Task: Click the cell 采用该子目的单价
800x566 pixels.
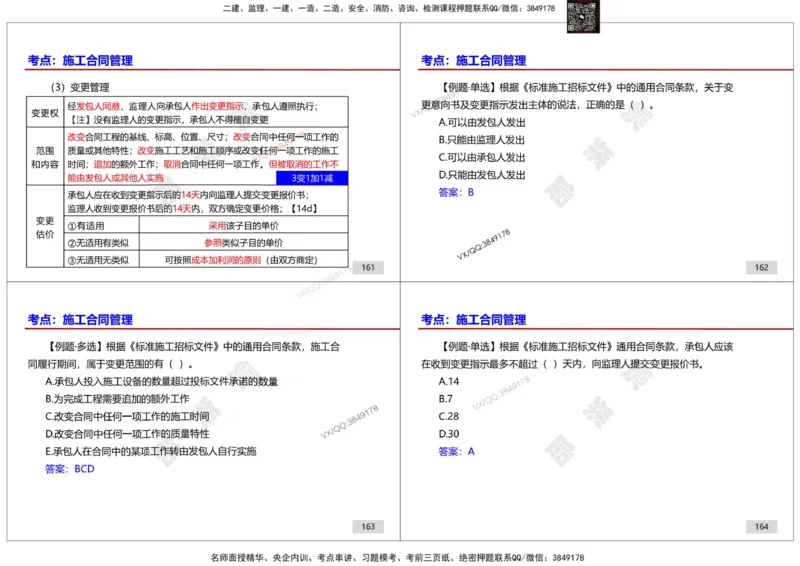Action: (244, 226)
